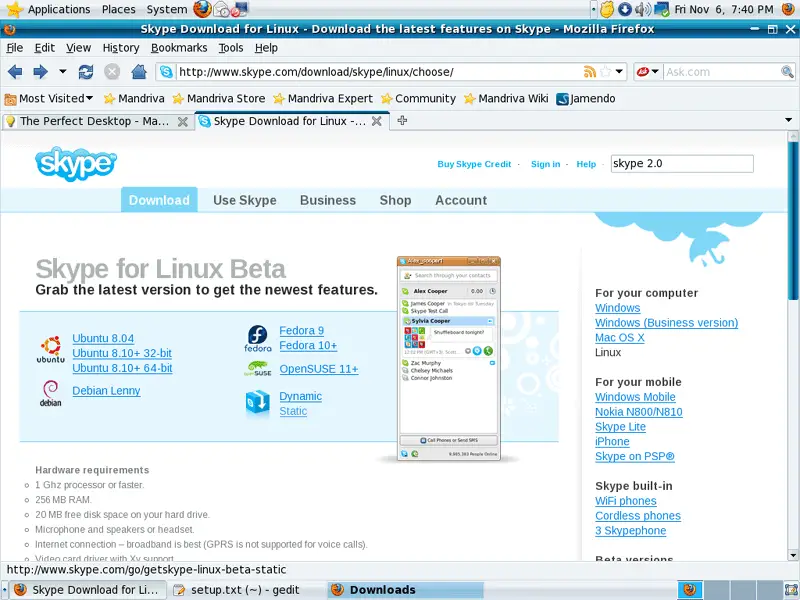This screenshot has width=800, height=600.
Task: Close The Perfect Desktop tab
Action: pos(182,121)
